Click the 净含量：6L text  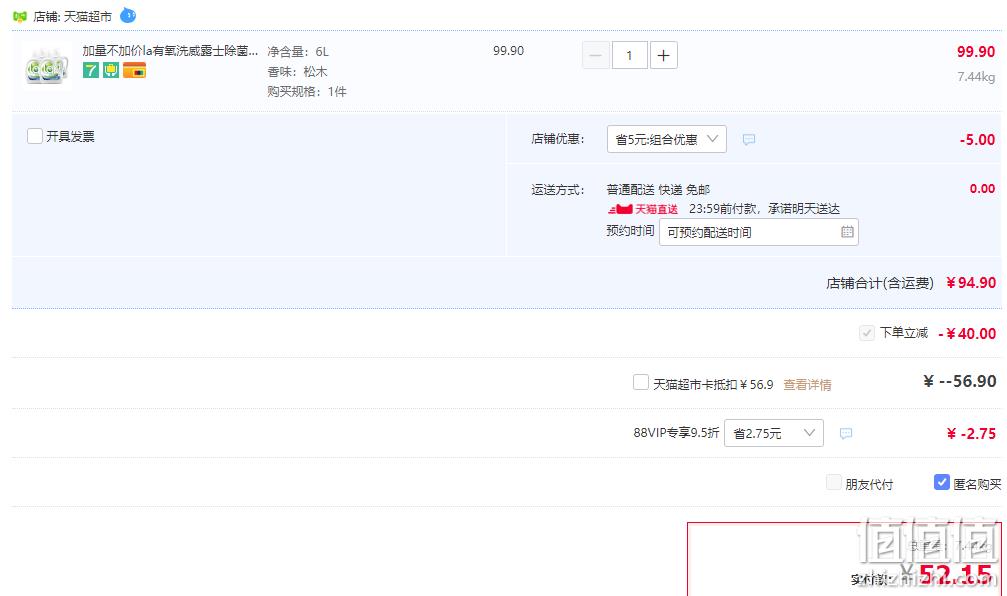298,51
